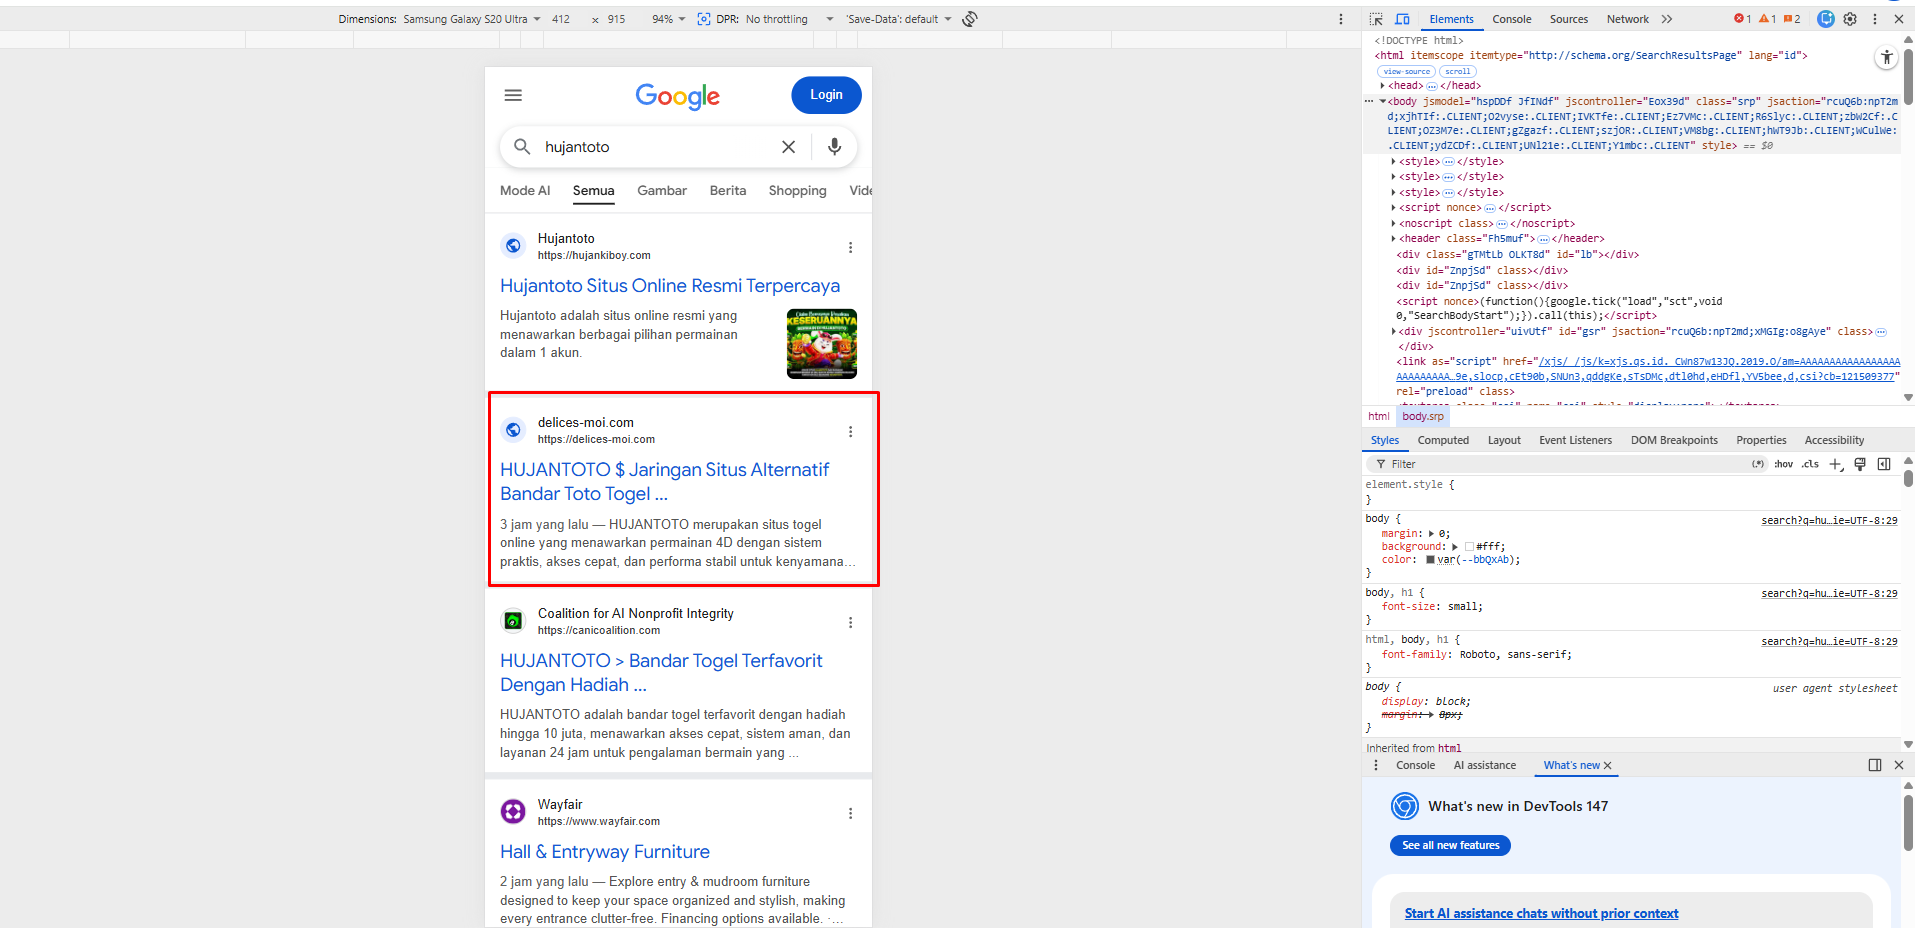This screenshot has height=928, width=1915.
Task: Open the Google hamburger menu
Action: coord(513,95)
